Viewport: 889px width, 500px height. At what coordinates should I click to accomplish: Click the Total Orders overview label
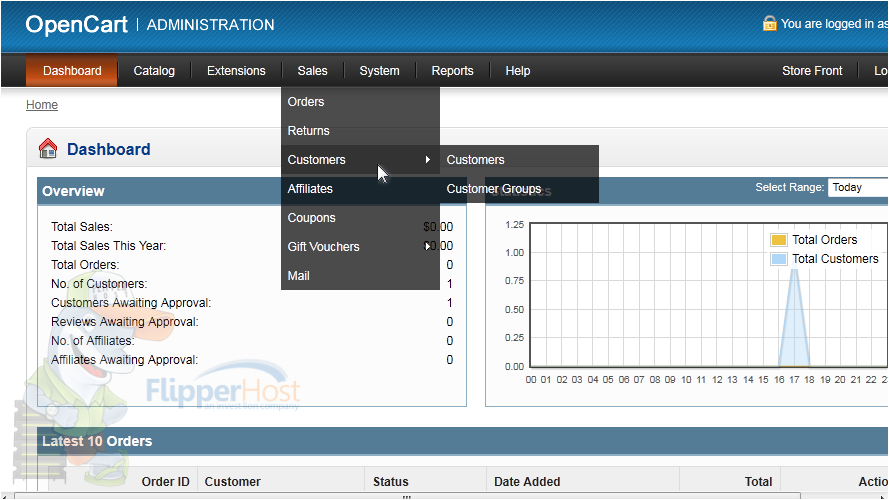[85, 265]
